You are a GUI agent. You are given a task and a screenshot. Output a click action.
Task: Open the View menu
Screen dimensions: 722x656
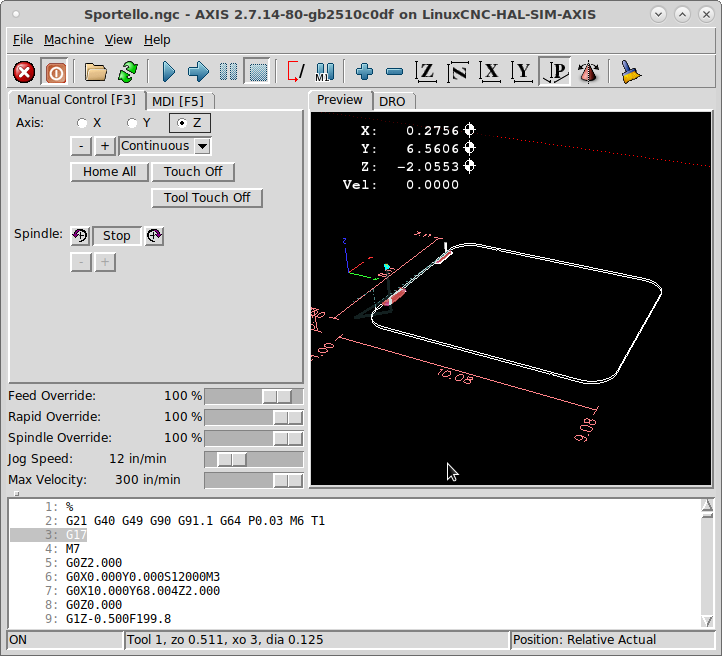[118, 40]
